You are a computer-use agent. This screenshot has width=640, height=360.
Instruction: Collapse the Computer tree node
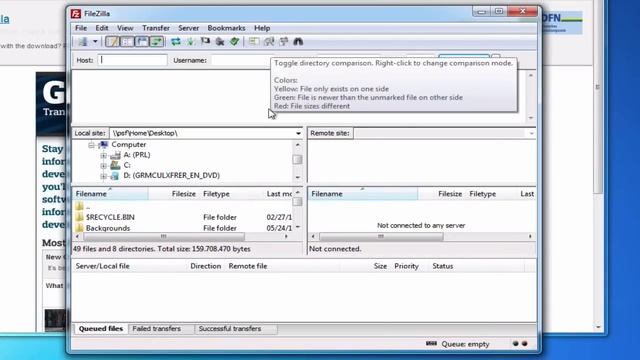point(91,145)
